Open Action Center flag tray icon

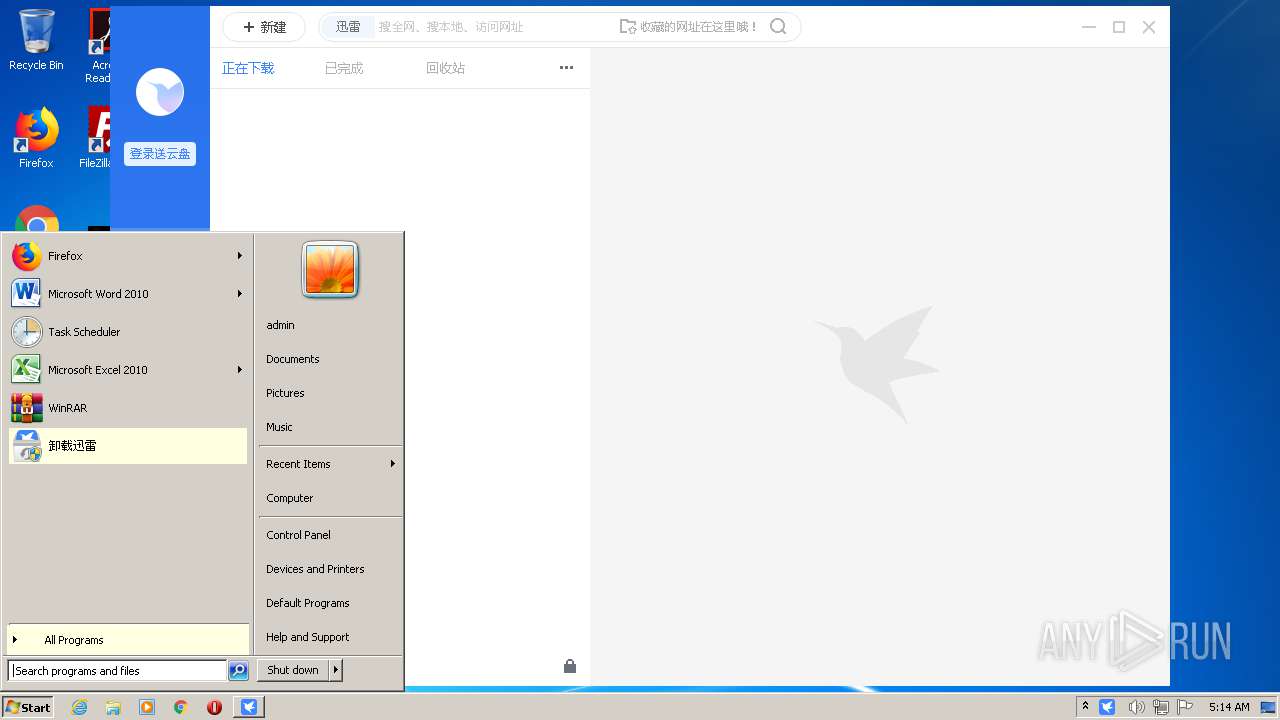[1185, 707]
